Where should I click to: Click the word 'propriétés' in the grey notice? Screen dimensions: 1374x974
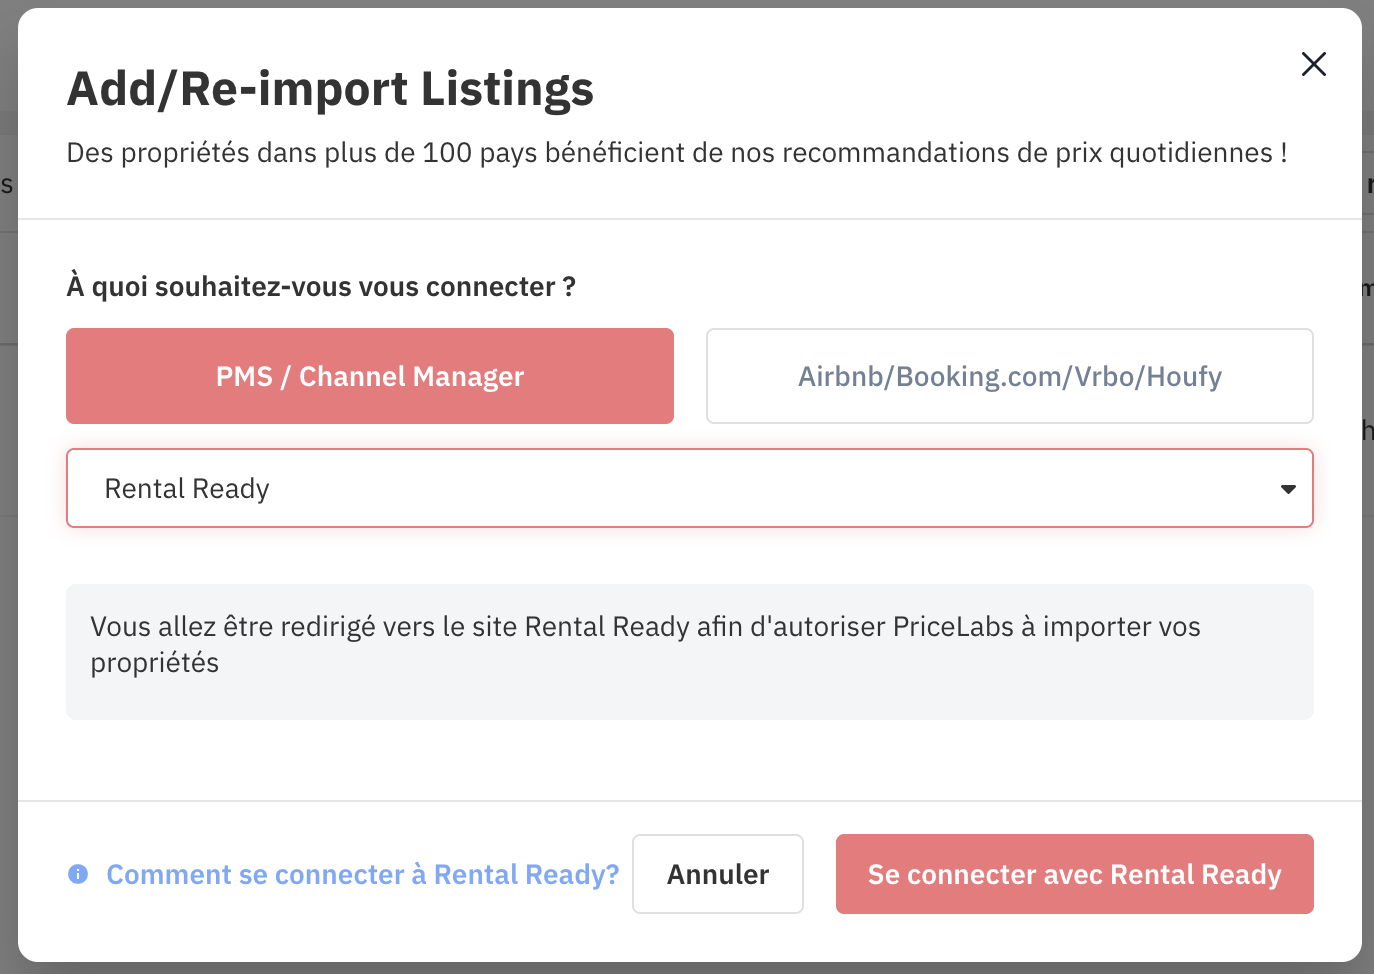(155, 663)
